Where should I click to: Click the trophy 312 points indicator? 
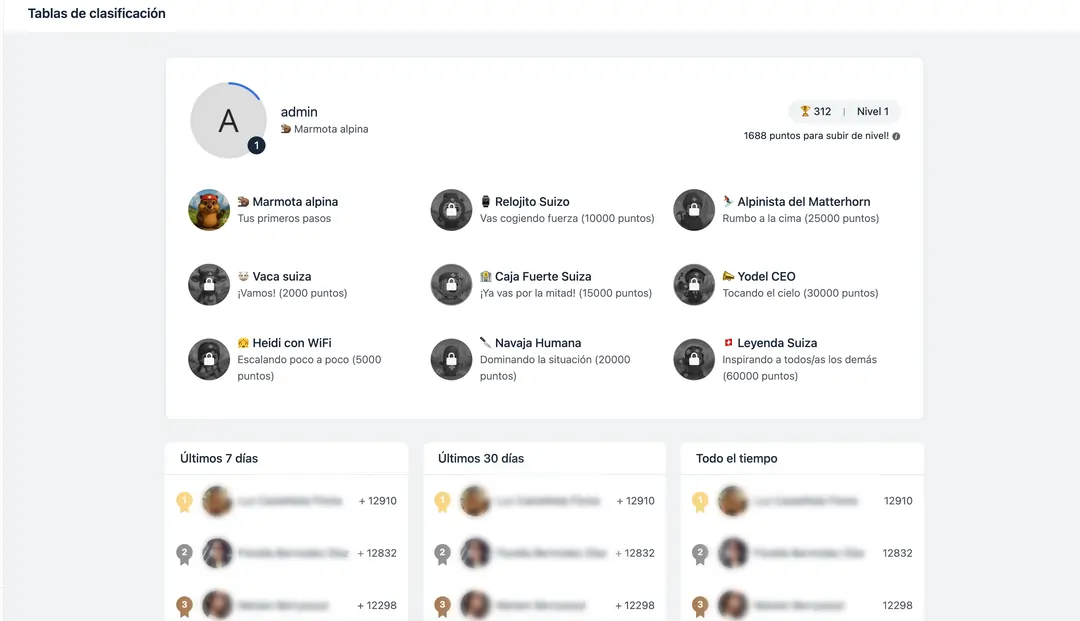click(x=815, y=112)
